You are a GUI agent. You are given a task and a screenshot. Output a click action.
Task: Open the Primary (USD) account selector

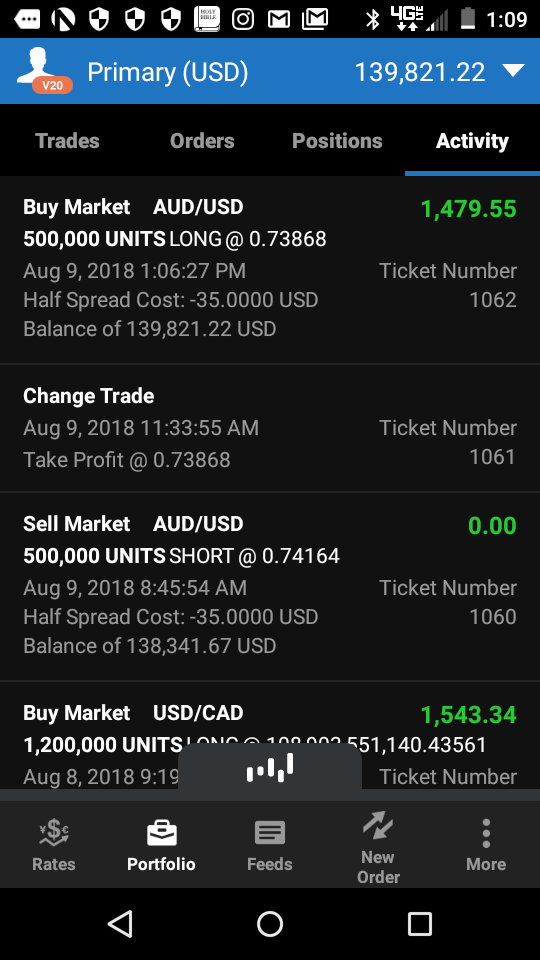click(x=167, y=72)
